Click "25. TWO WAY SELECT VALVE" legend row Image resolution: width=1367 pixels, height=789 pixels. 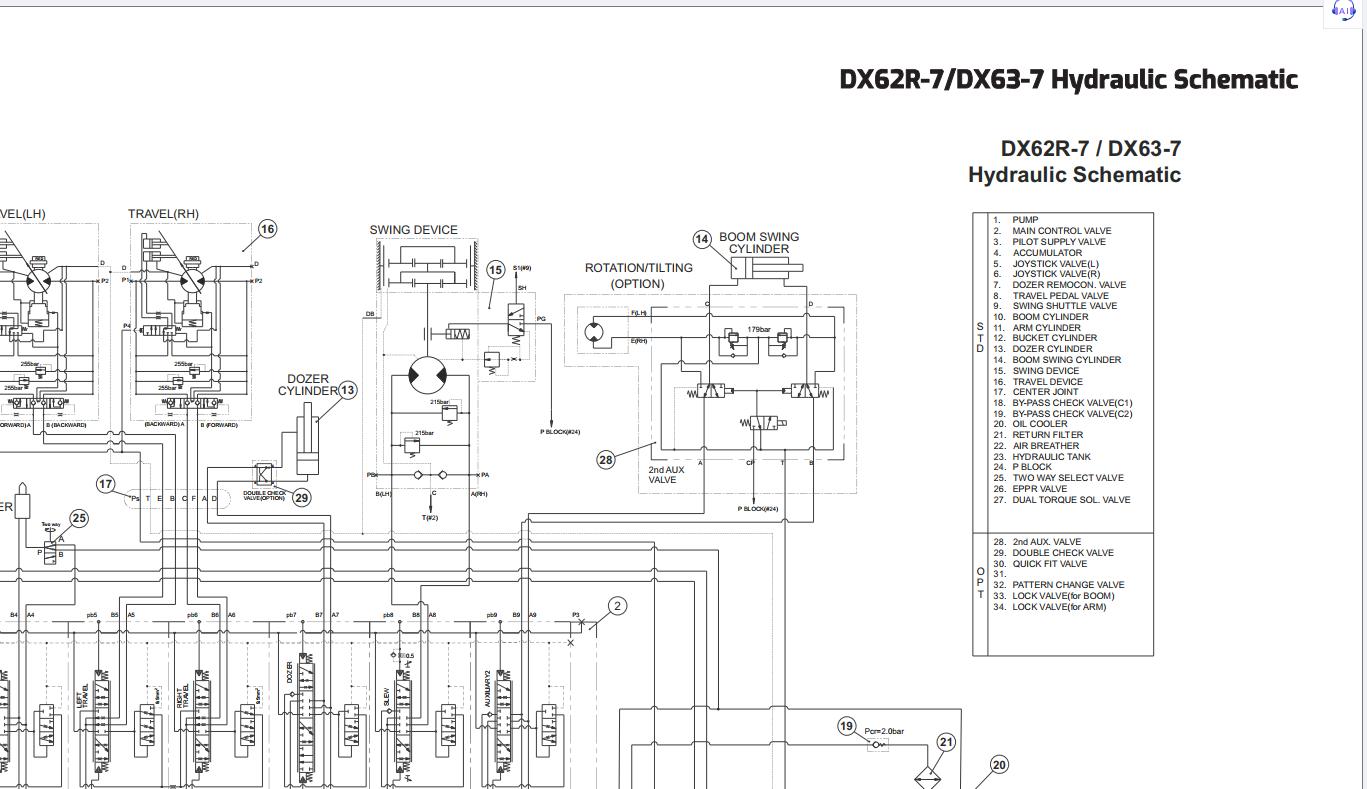(x=1058, y=478)
